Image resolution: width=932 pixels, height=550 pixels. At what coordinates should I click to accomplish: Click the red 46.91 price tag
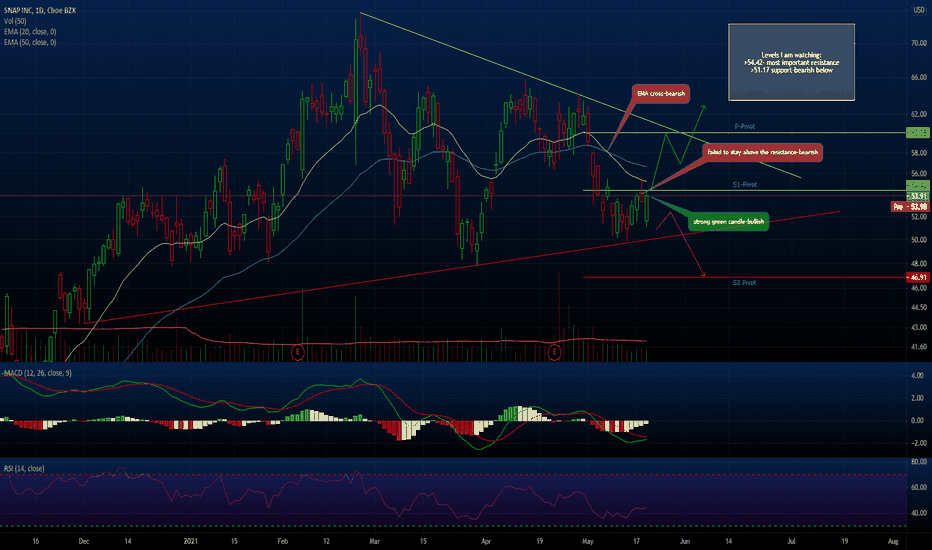918,278
